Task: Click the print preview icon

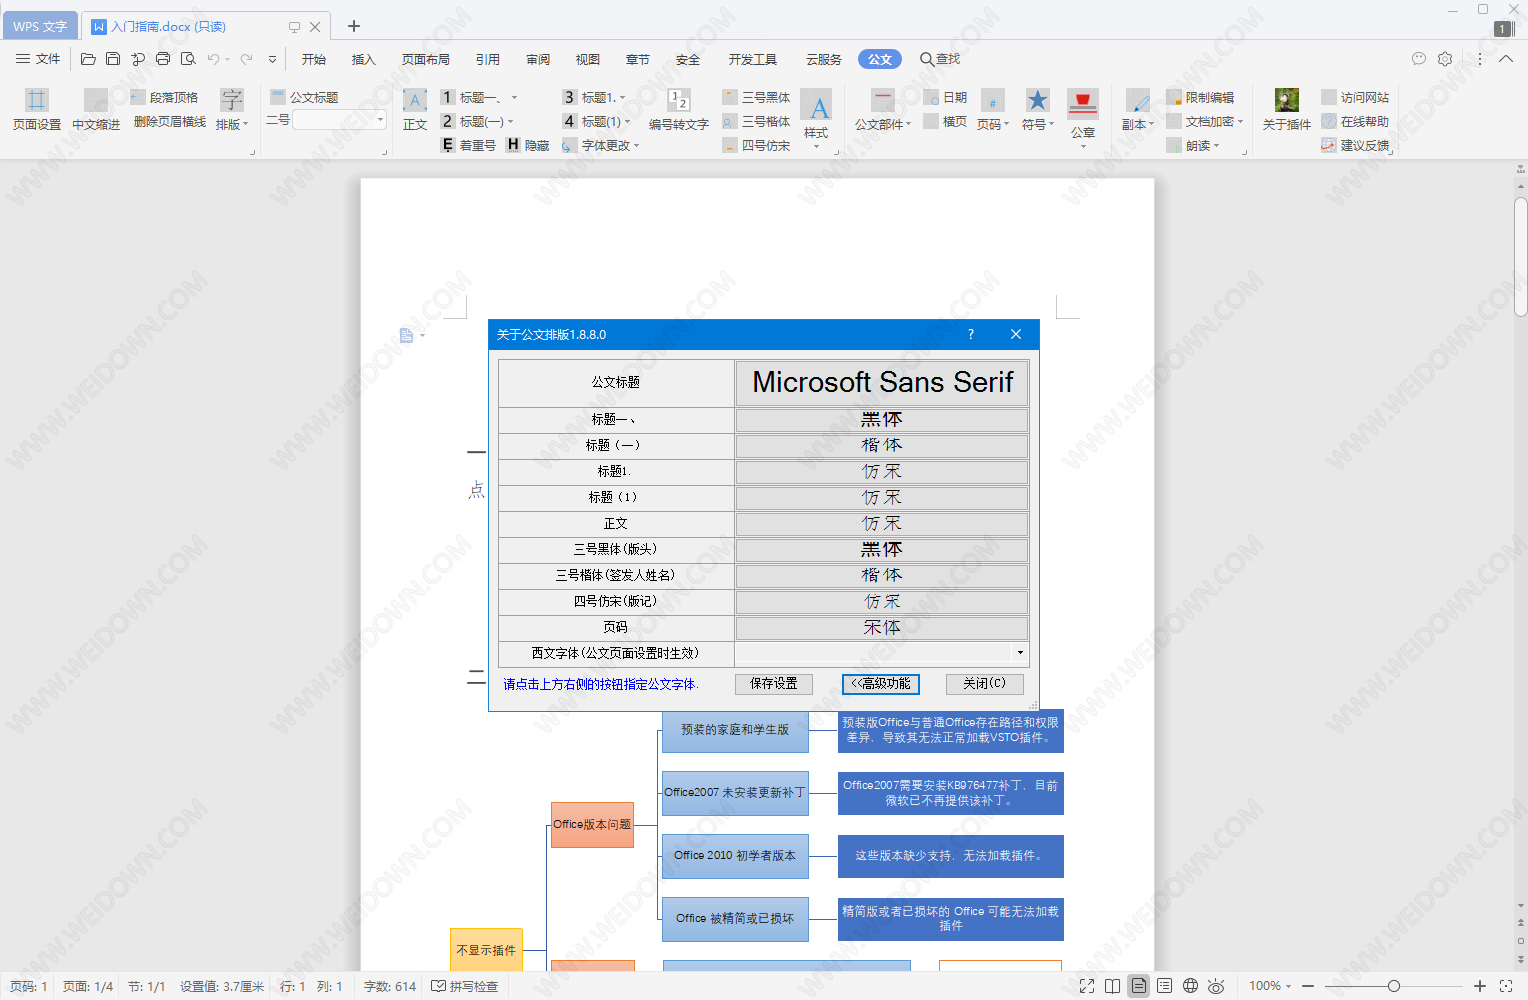Action: tap(188, 59)
